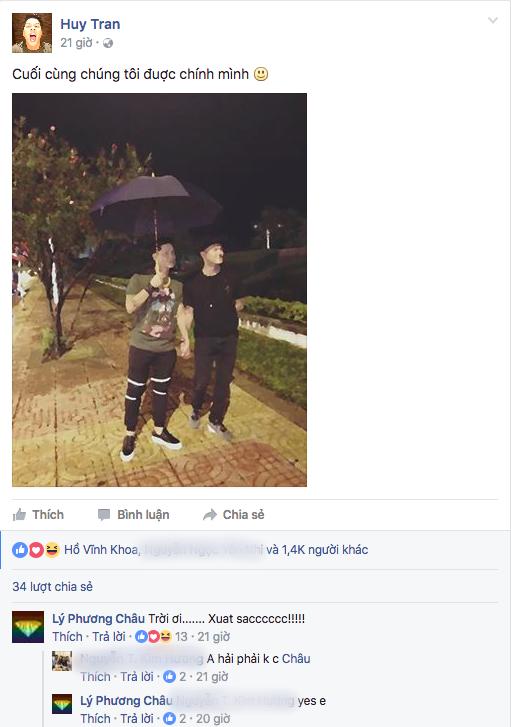This screenshot has height=727, width=511.
Task: Click the Chia sẻ share button
Action: [234, 515]
